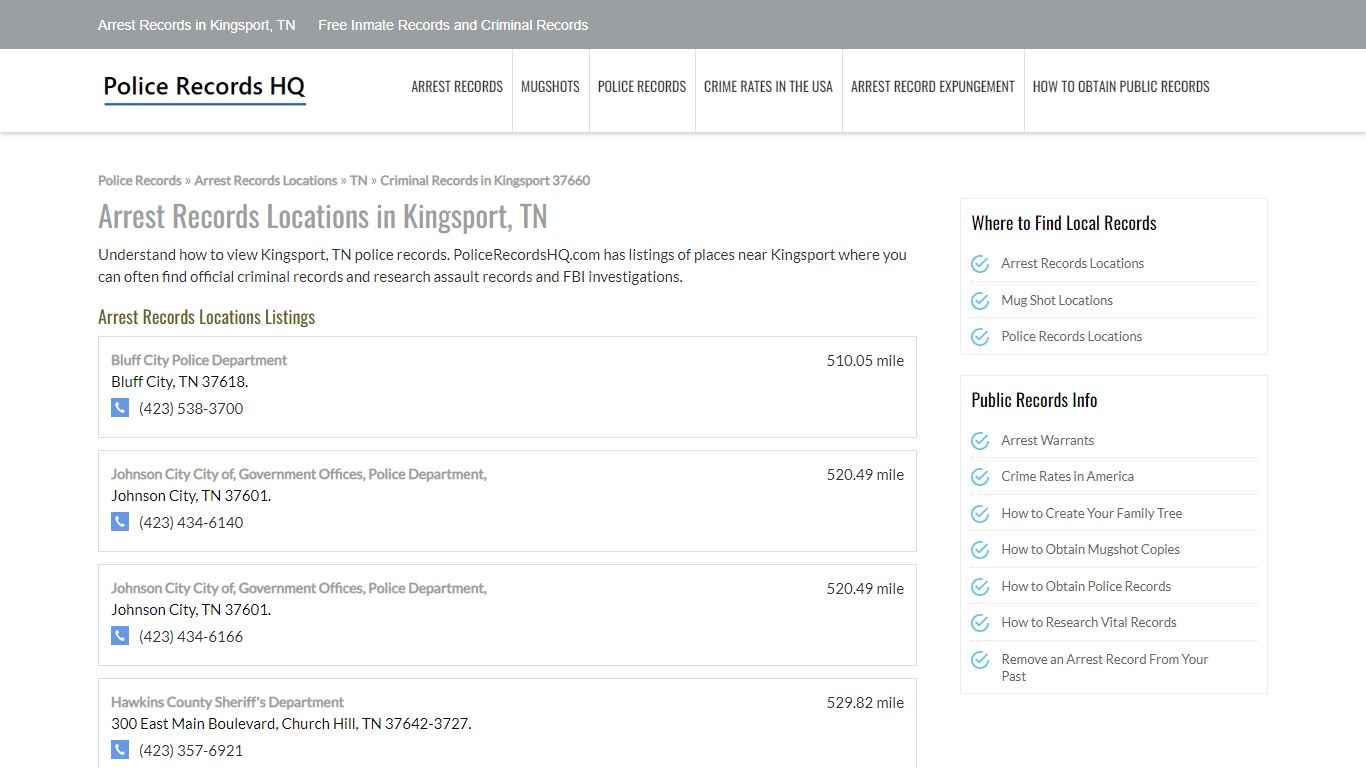The height and width of the screenshot is (768, 1366).
Task: Click the Arrest Records Locations Listings heading
Action: click(207, 317)
